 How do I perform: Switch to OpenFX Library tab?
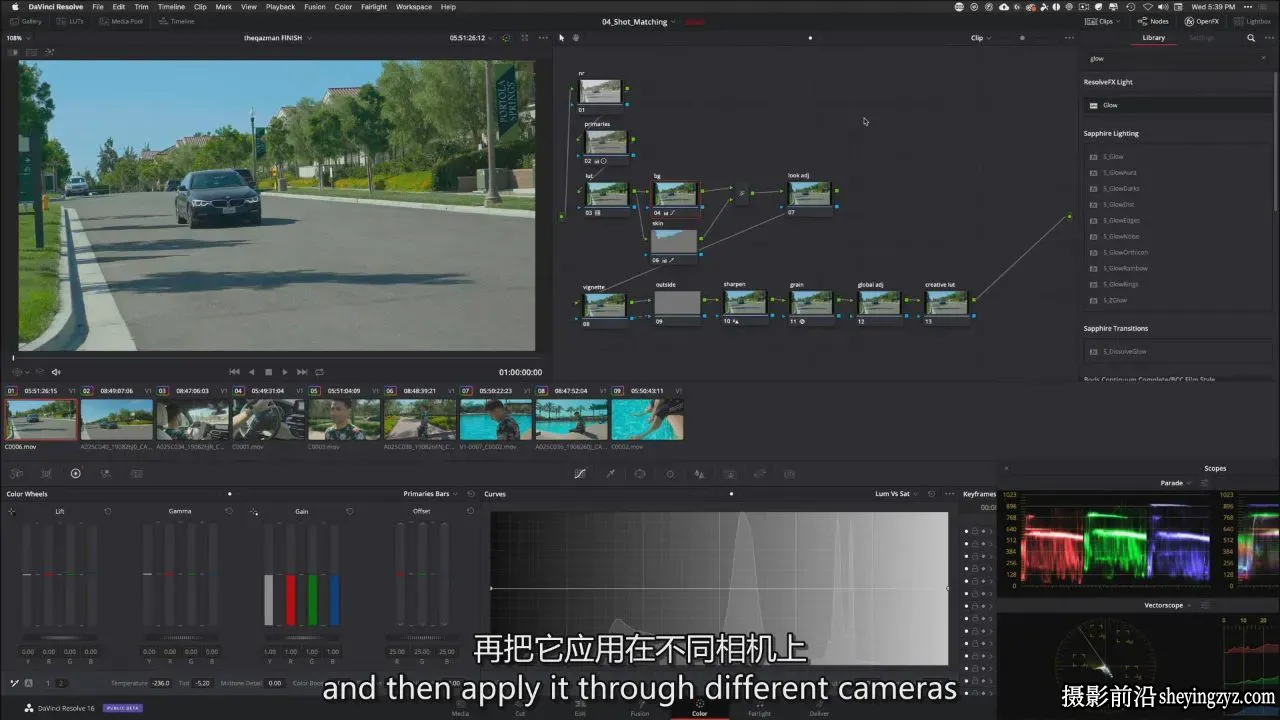pos(1153,38)
